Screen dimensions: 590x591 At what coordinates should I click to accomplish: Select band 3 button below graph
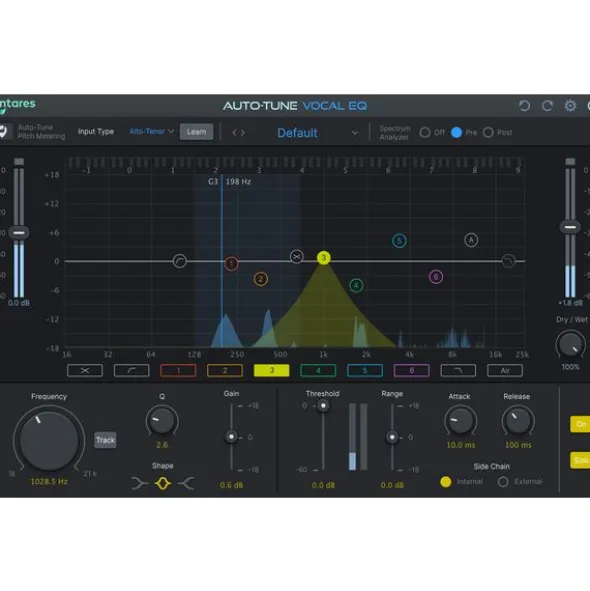click(271, 371)
